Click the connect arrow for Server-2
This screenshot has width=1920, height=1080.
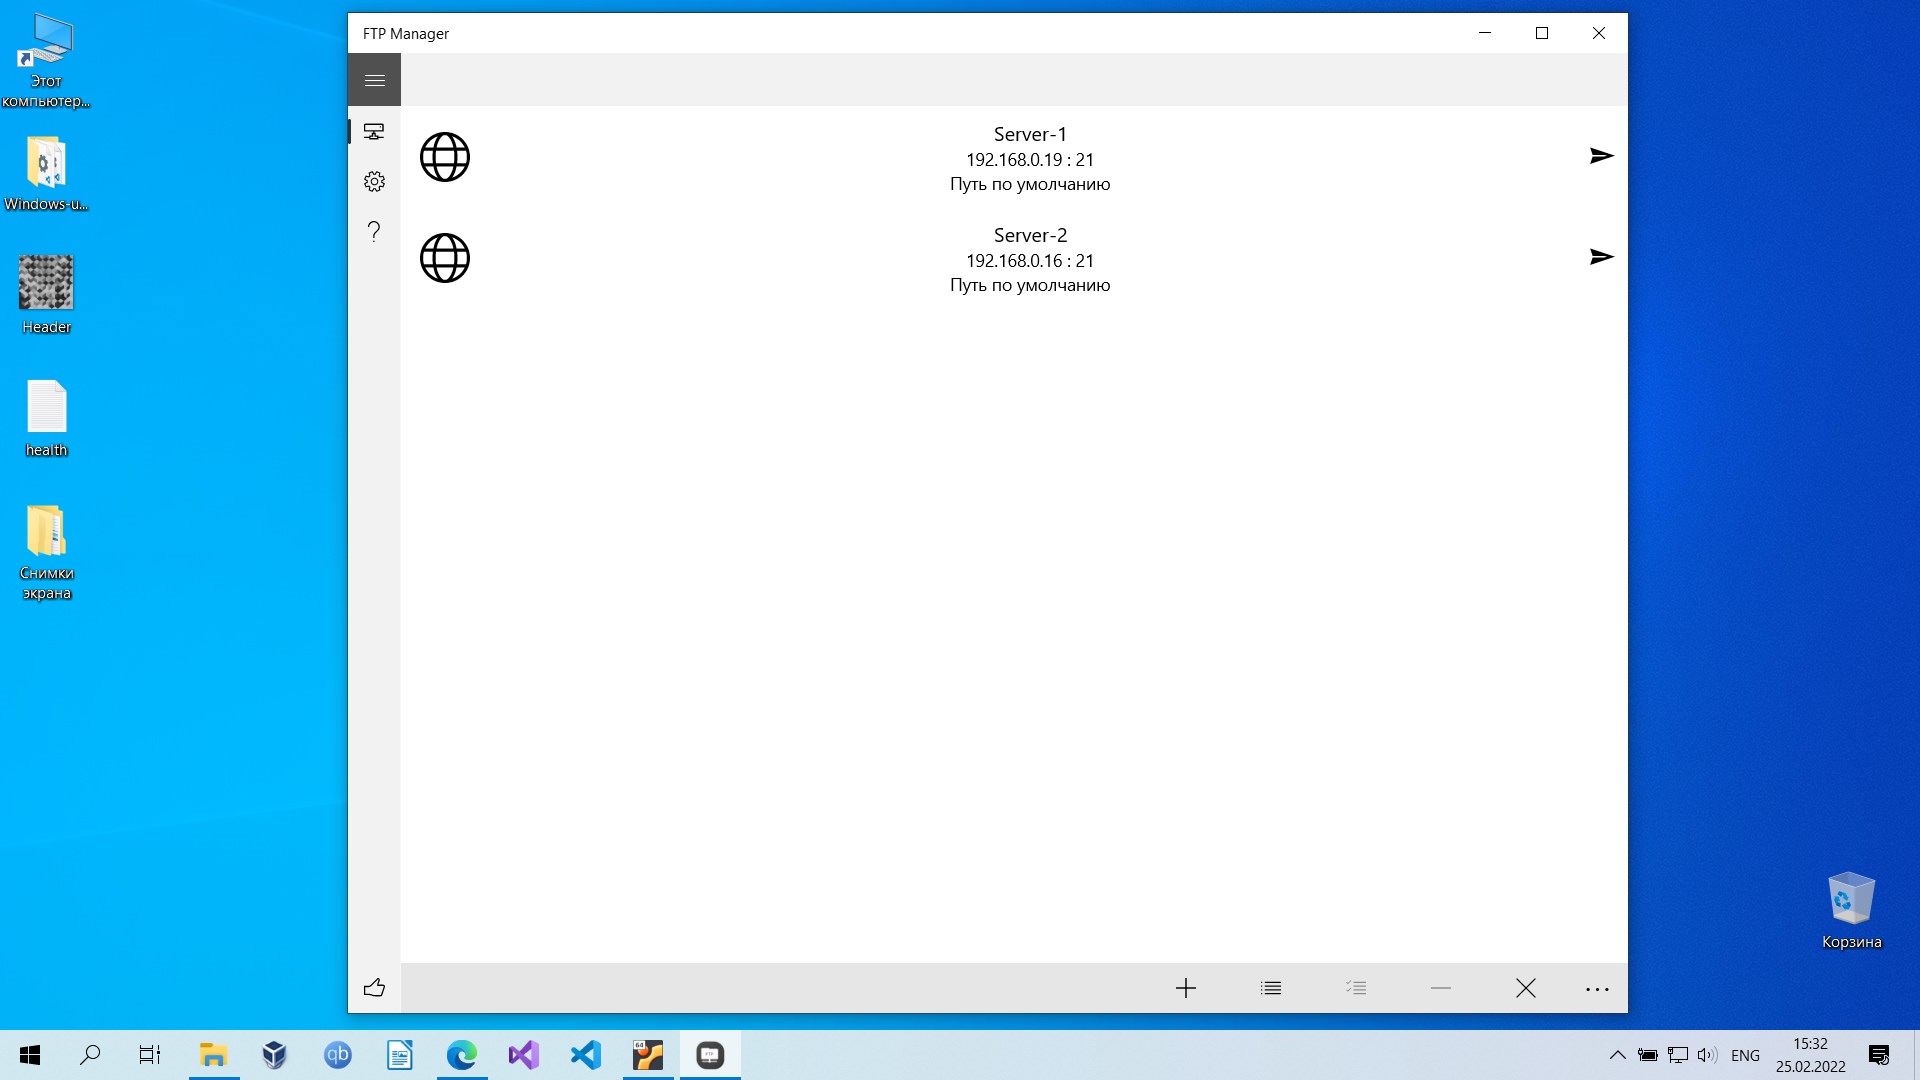pos(1601,257)
